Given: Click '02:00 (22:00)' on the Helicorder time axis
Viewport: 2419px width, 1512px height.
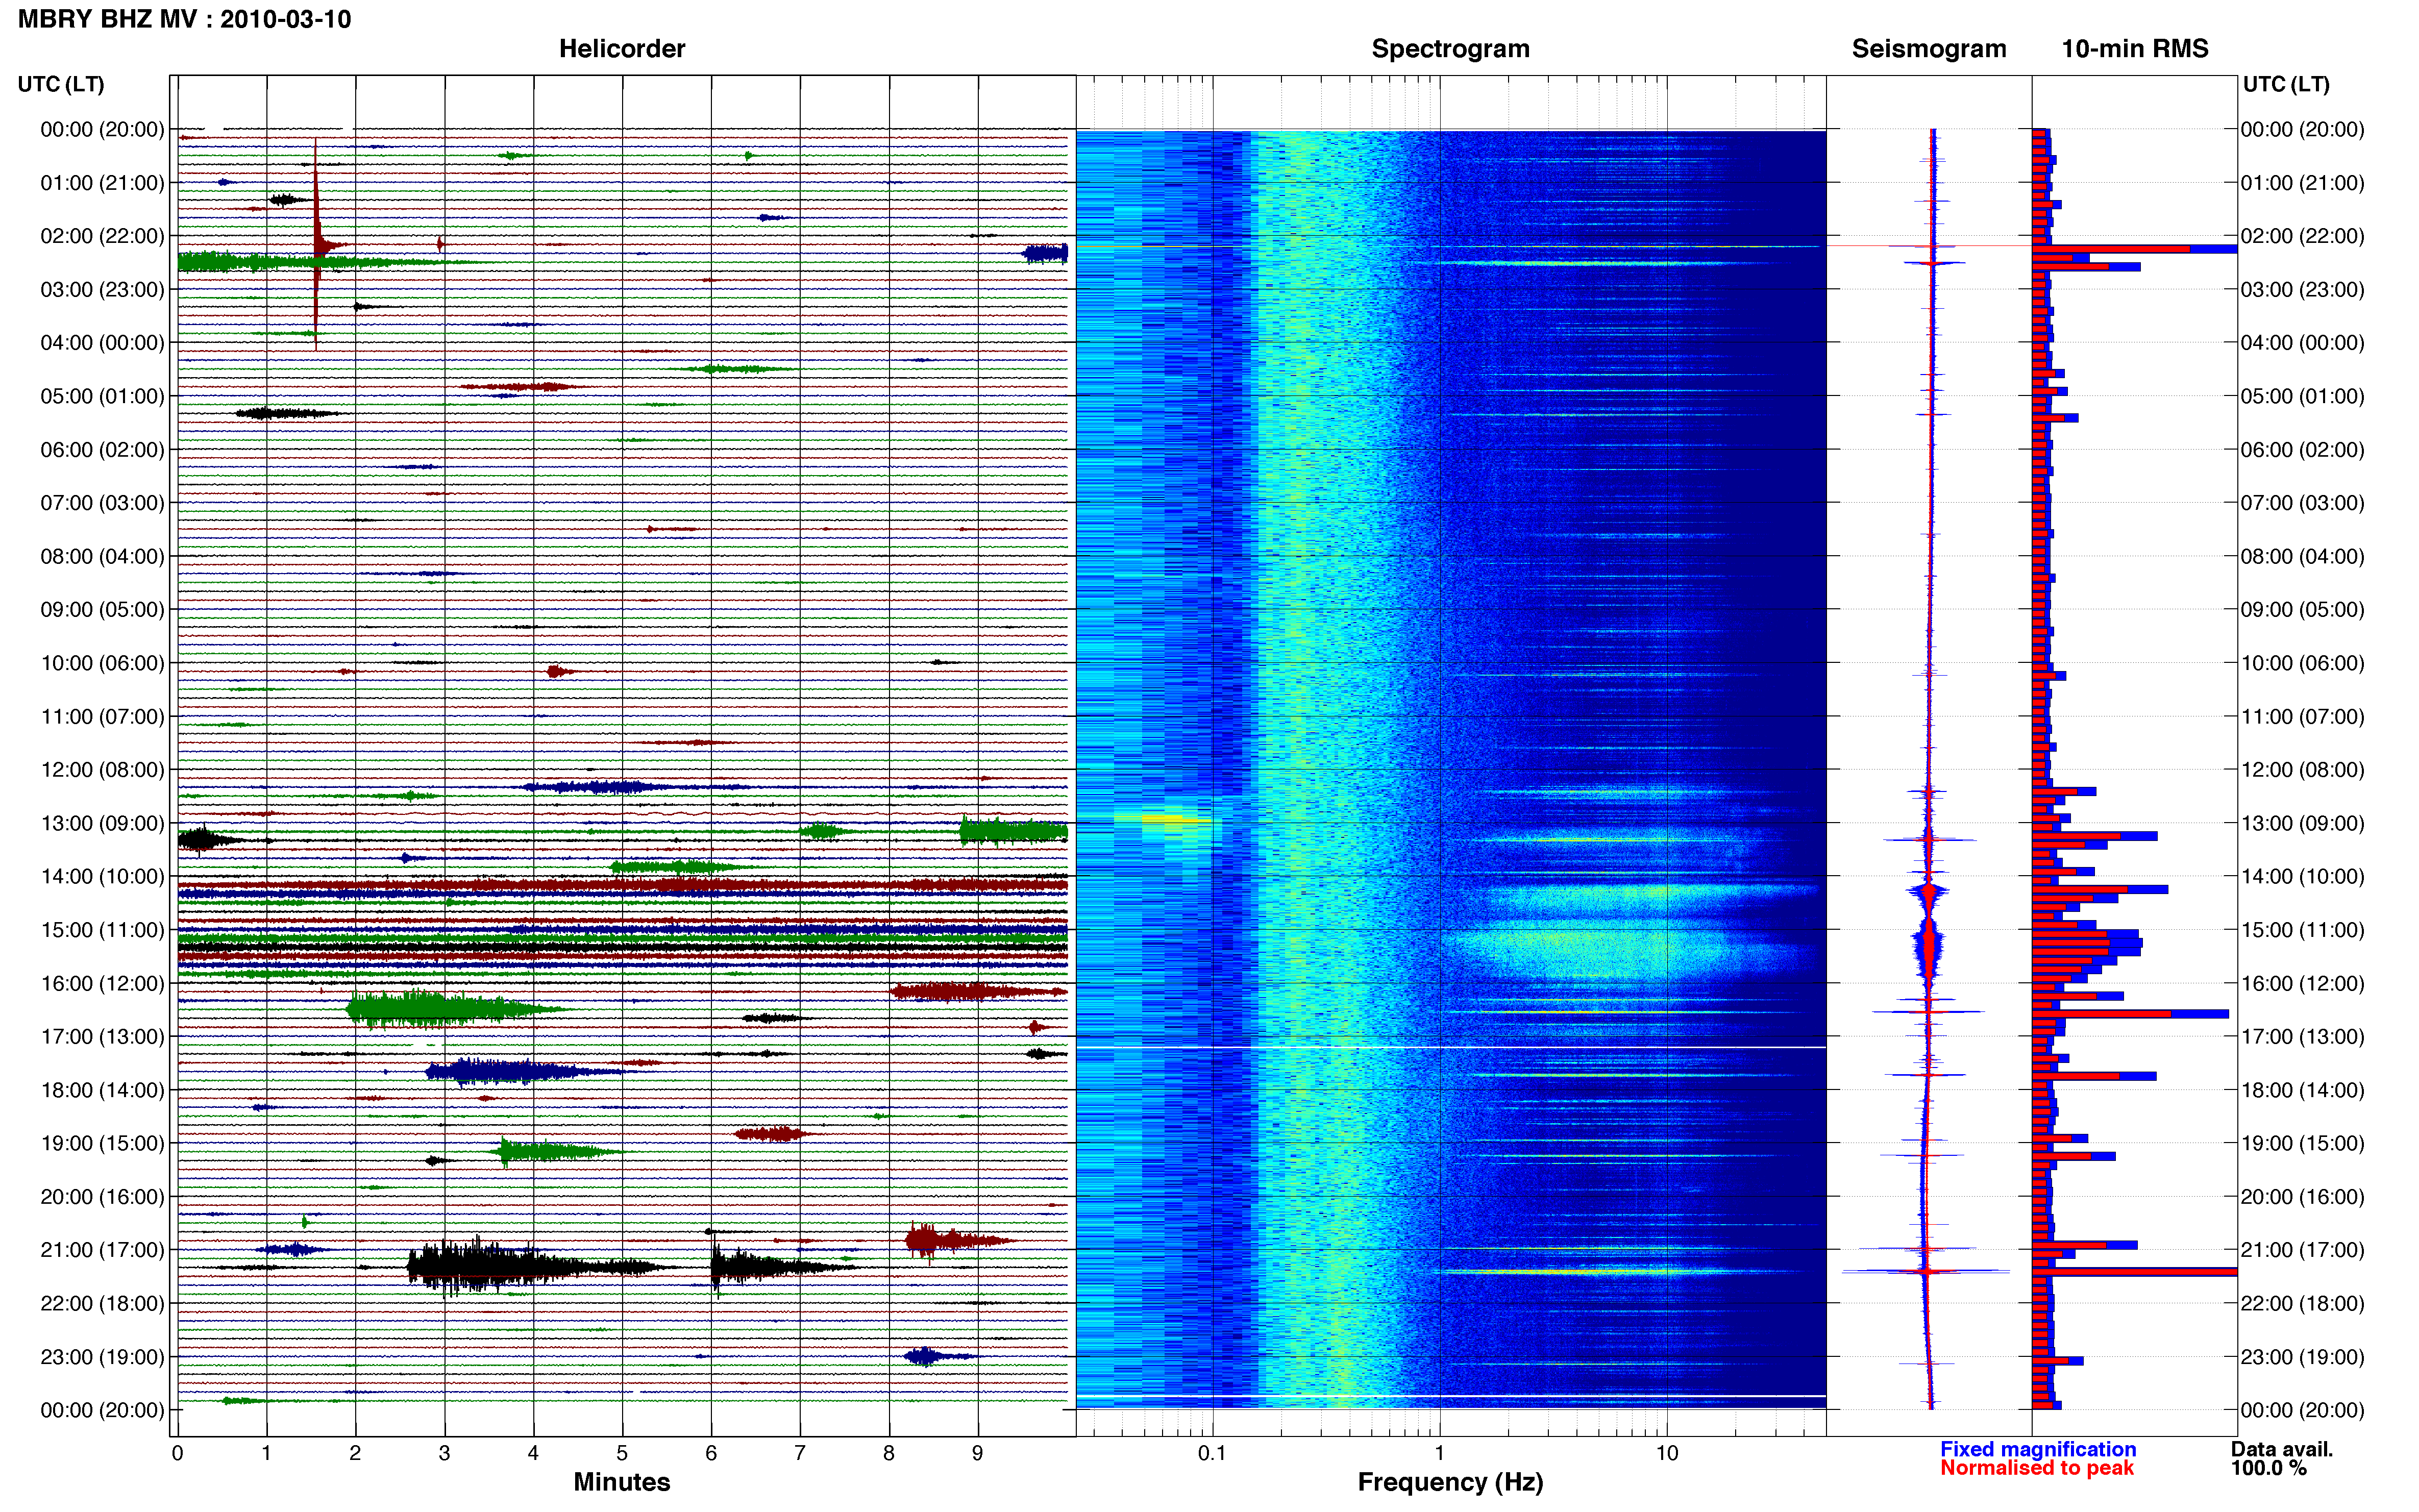Looking at the screenshot, I should pos(102,236).
